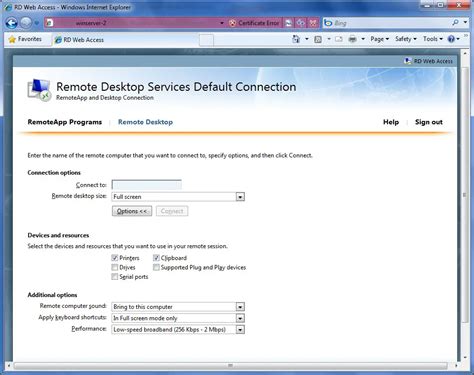Click the Options << button
The width and height of the screenshot is (474, 375).
[x=132, y=211]
